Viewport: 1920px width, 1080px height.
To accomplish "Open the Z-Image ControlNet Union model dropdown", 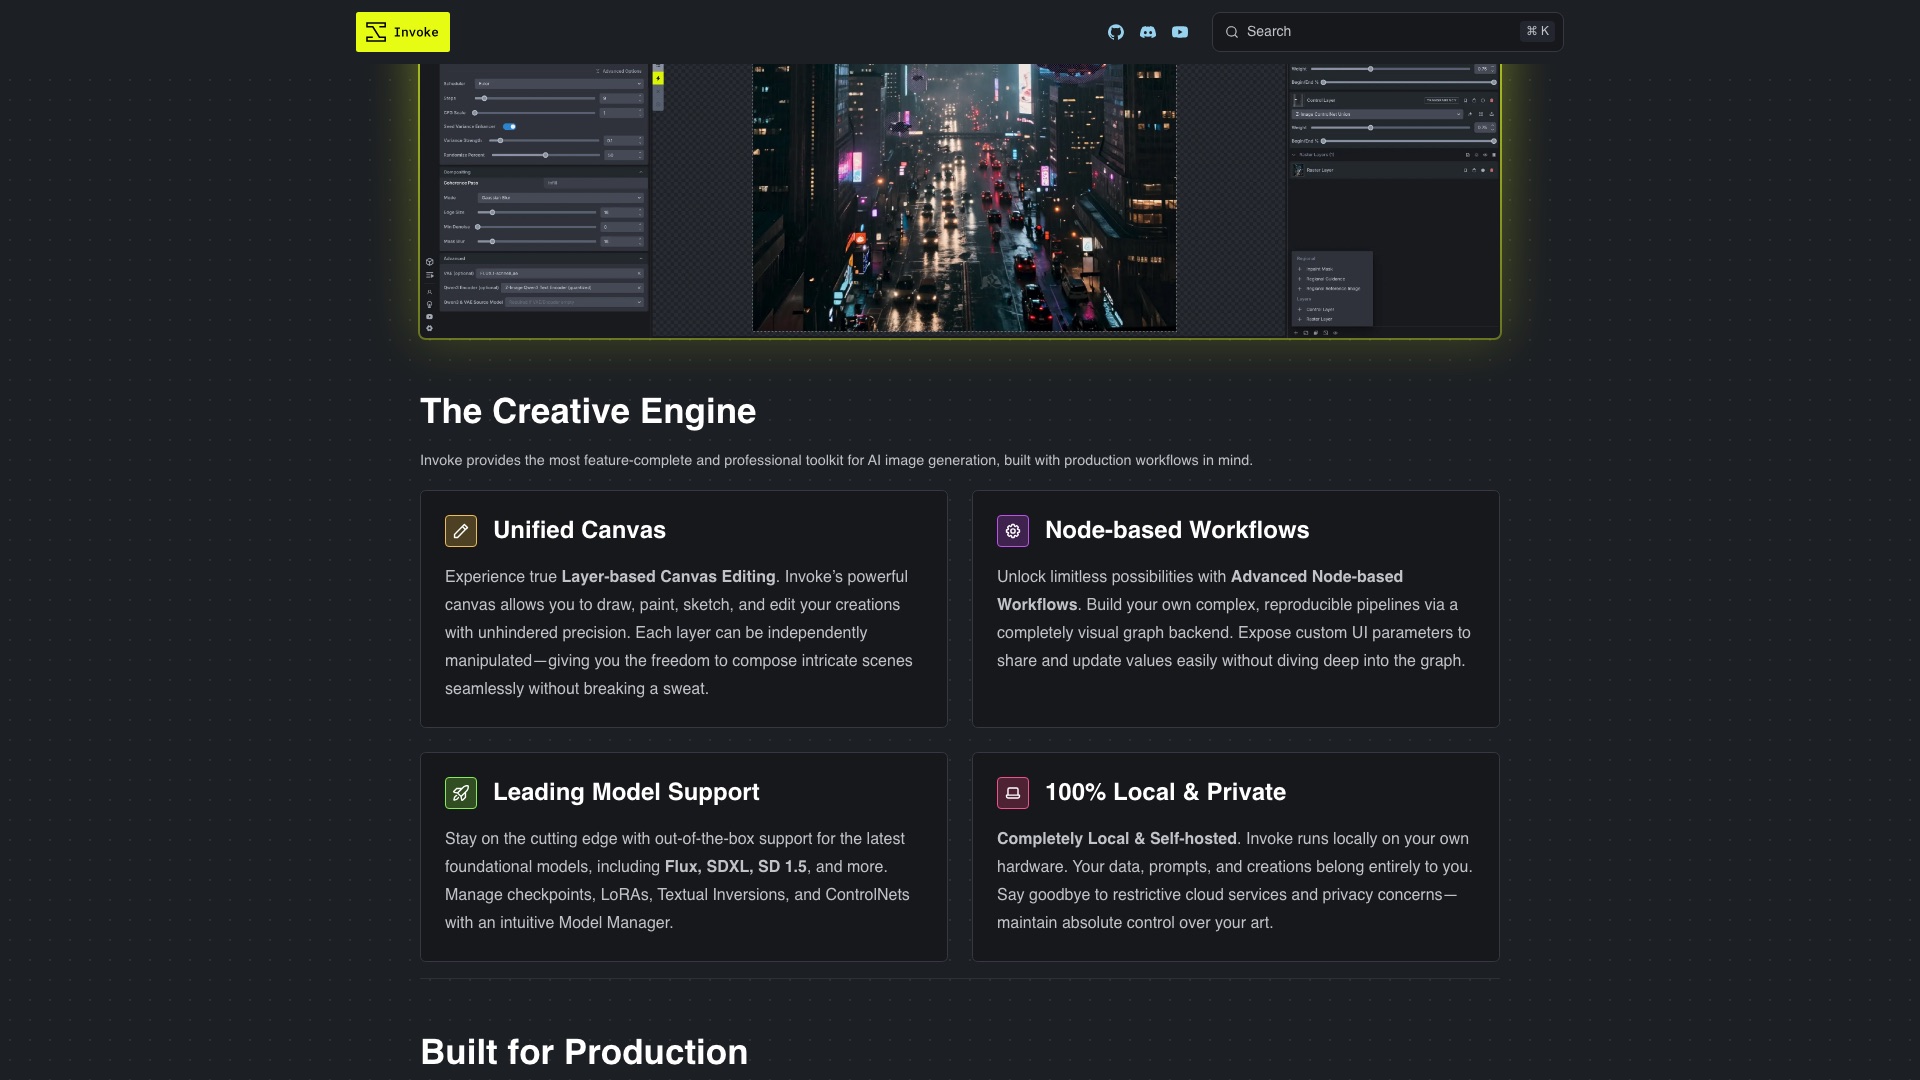I will click(x=1377, y=114).
